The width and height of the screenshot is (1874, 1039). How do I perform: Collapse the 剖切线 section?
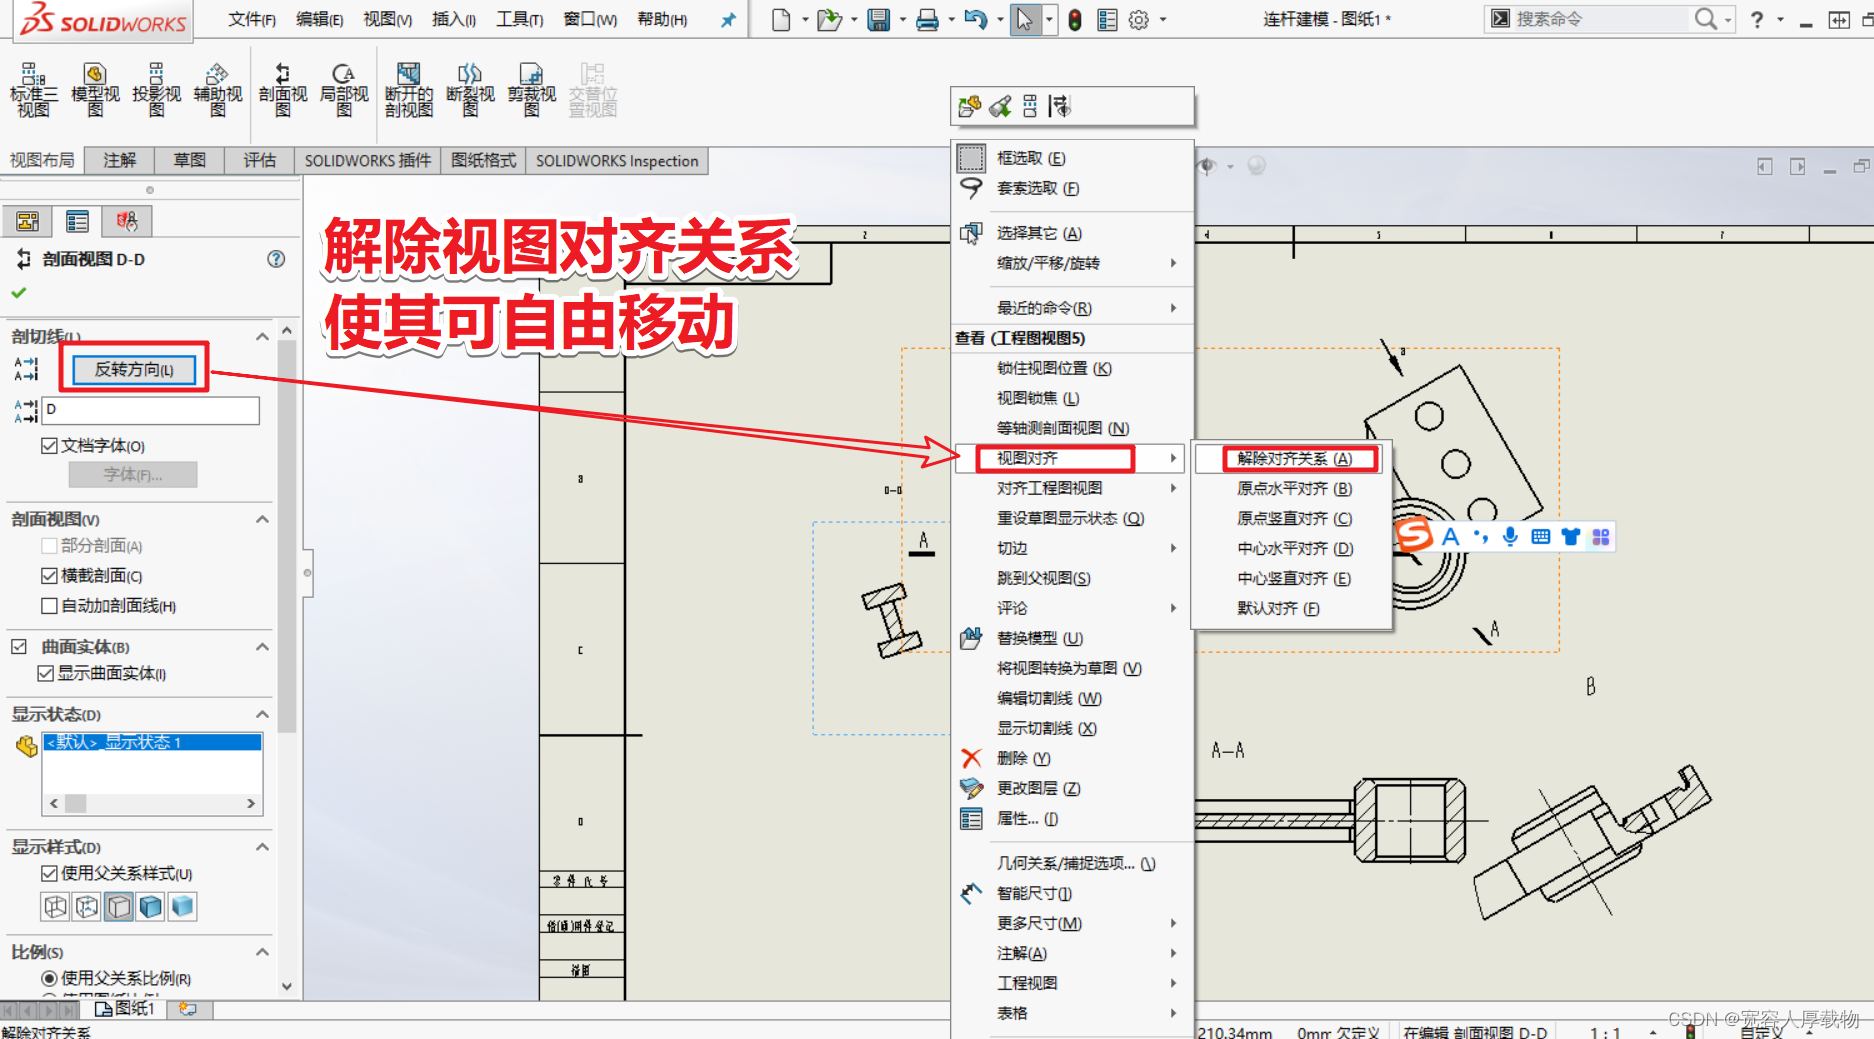tap(262, 337)
